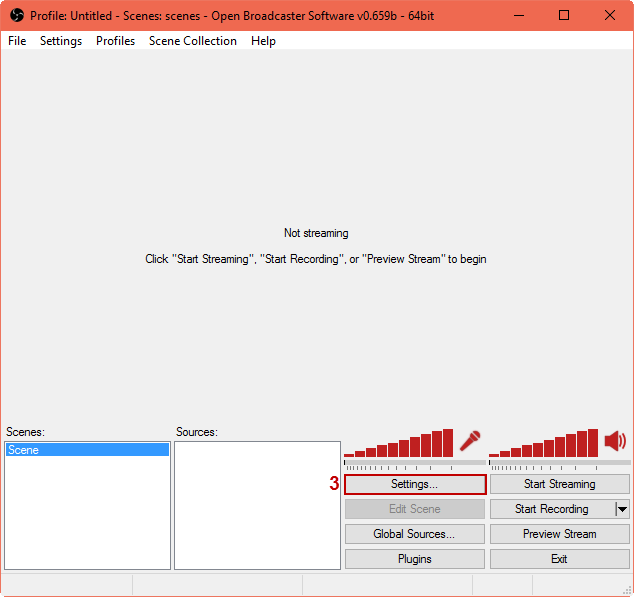This screenshot has width=634, height=597.
Task: Open the Scene Collection menu
Action: click(x=193, y=41)
